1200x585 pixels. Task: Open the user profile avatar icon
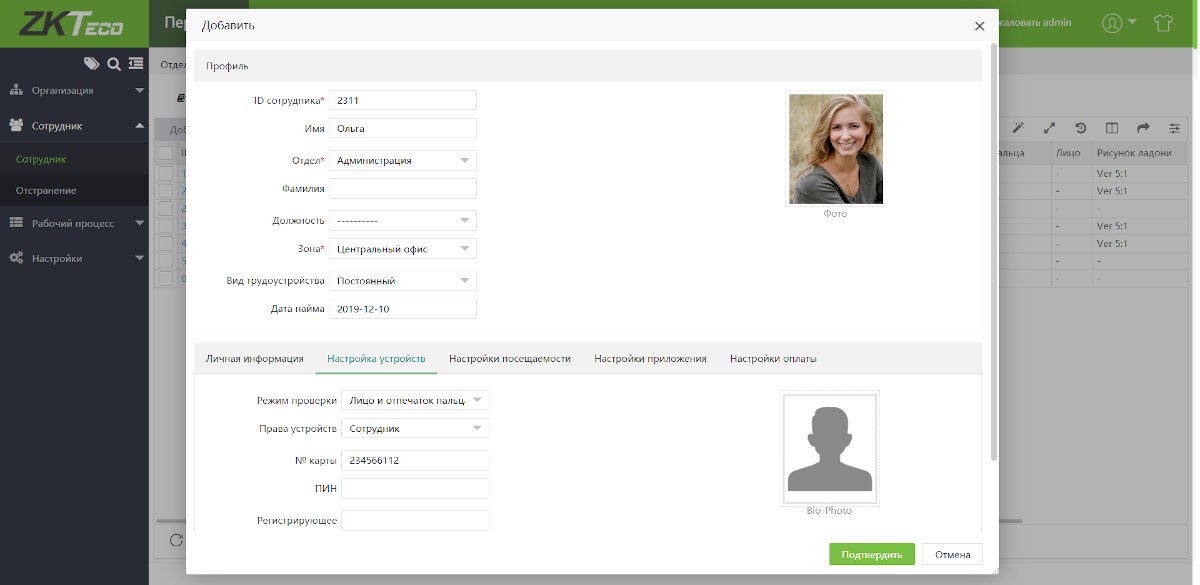(1112, 22)
